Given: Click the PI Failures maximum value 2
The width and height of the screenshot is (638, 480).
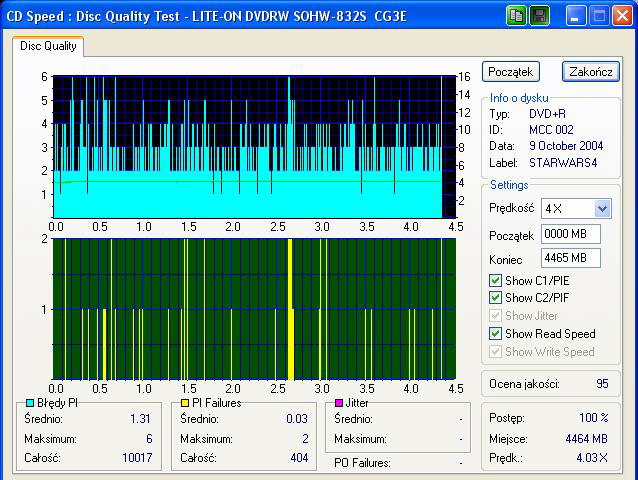Looking at the screenshot, I should click(x=305, y=439).
